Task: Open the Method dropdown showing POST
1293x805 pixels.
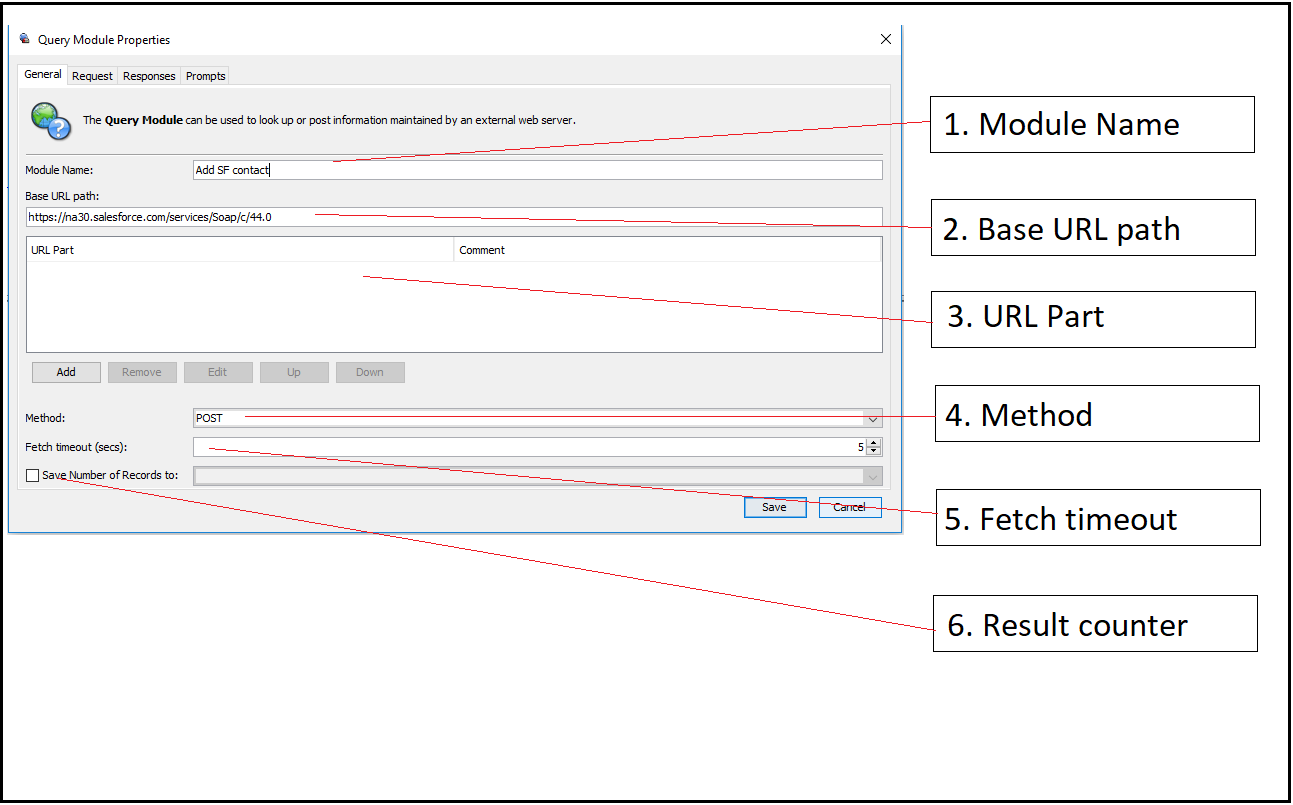Action: coord(870,417)
